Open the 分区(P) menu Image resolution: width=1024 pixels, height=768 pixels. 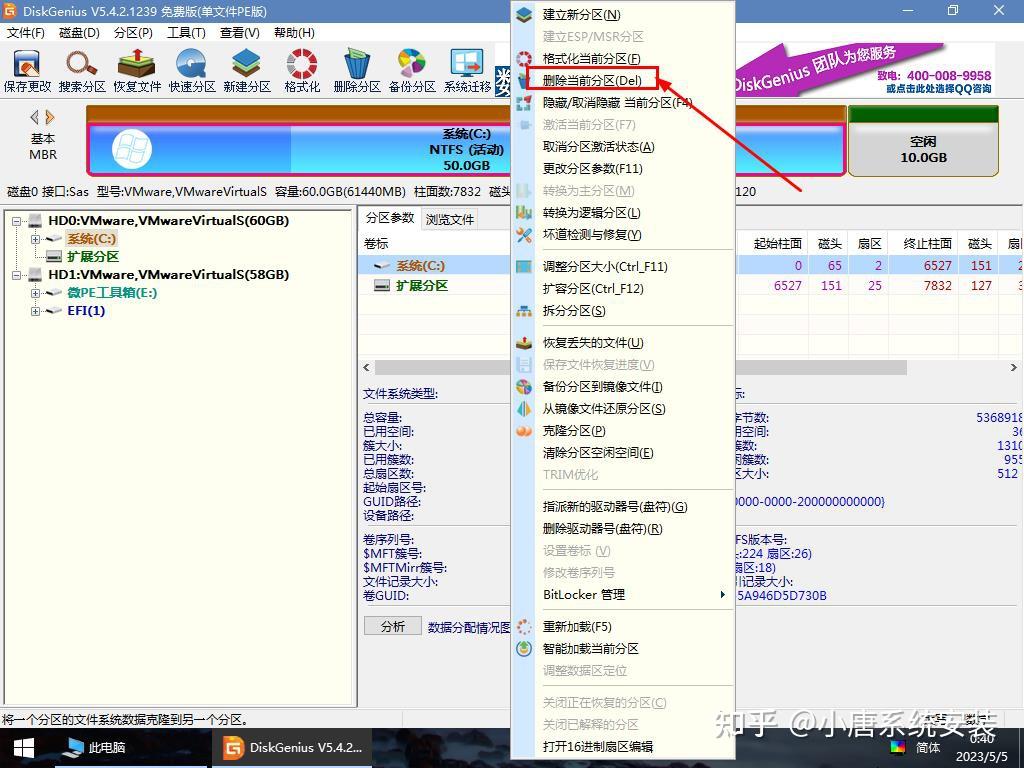coord(133,33)
